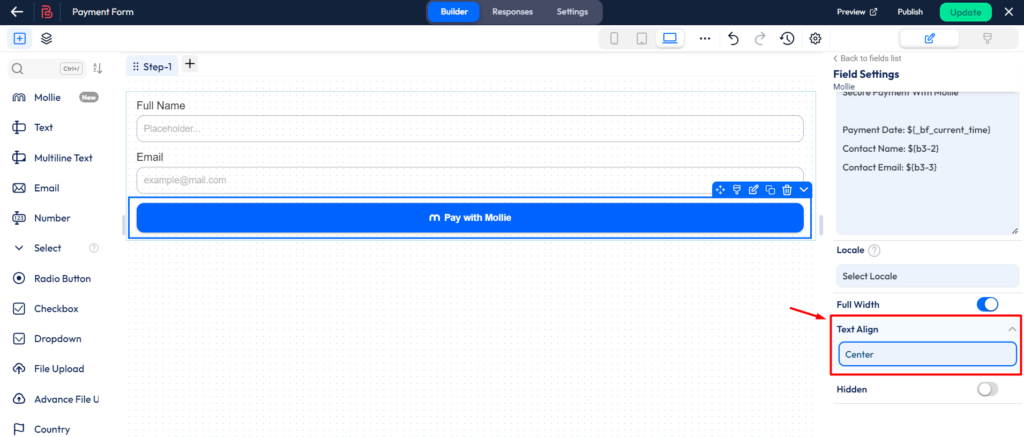Screen dimensions: 1024x437
Task: Expand the field toolbar chevron
Action: (804, 189)
